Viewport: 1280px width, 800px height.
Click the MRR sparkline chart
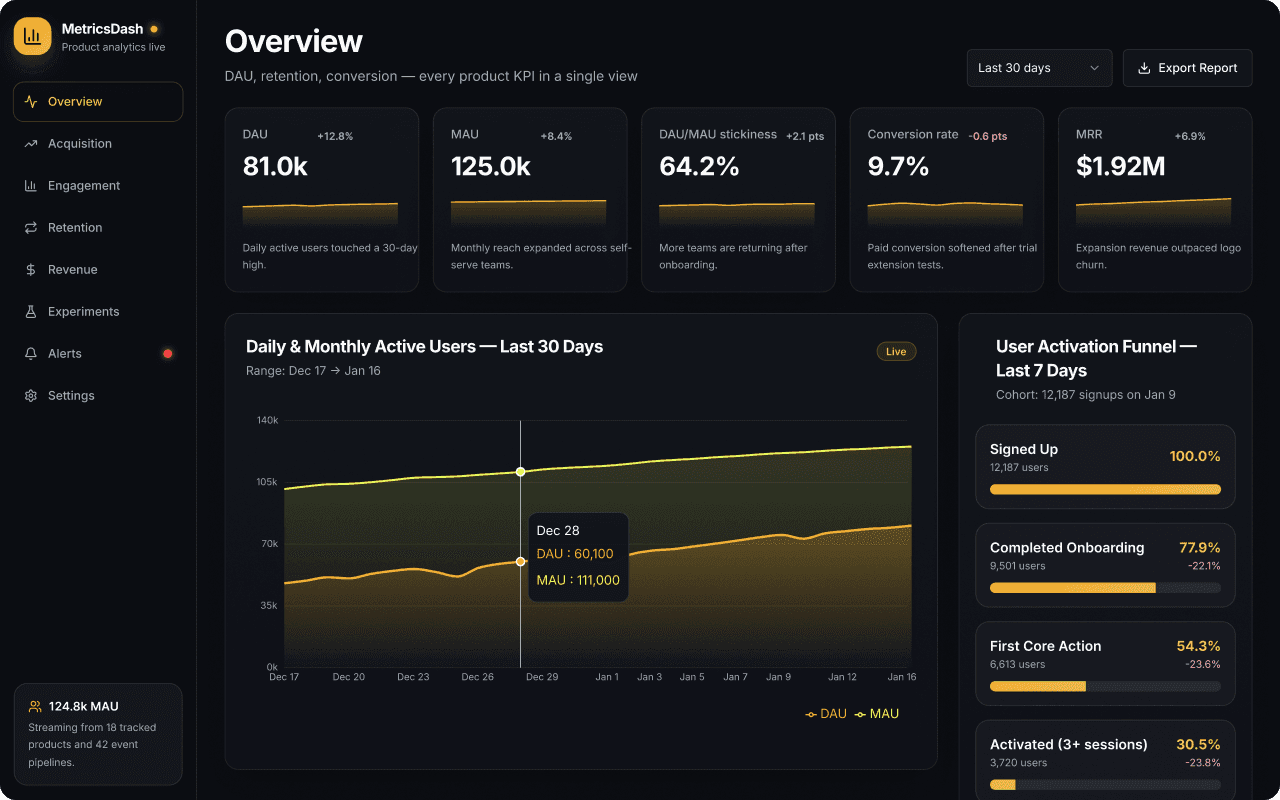pyautogui.click(x=1153, y=213)
